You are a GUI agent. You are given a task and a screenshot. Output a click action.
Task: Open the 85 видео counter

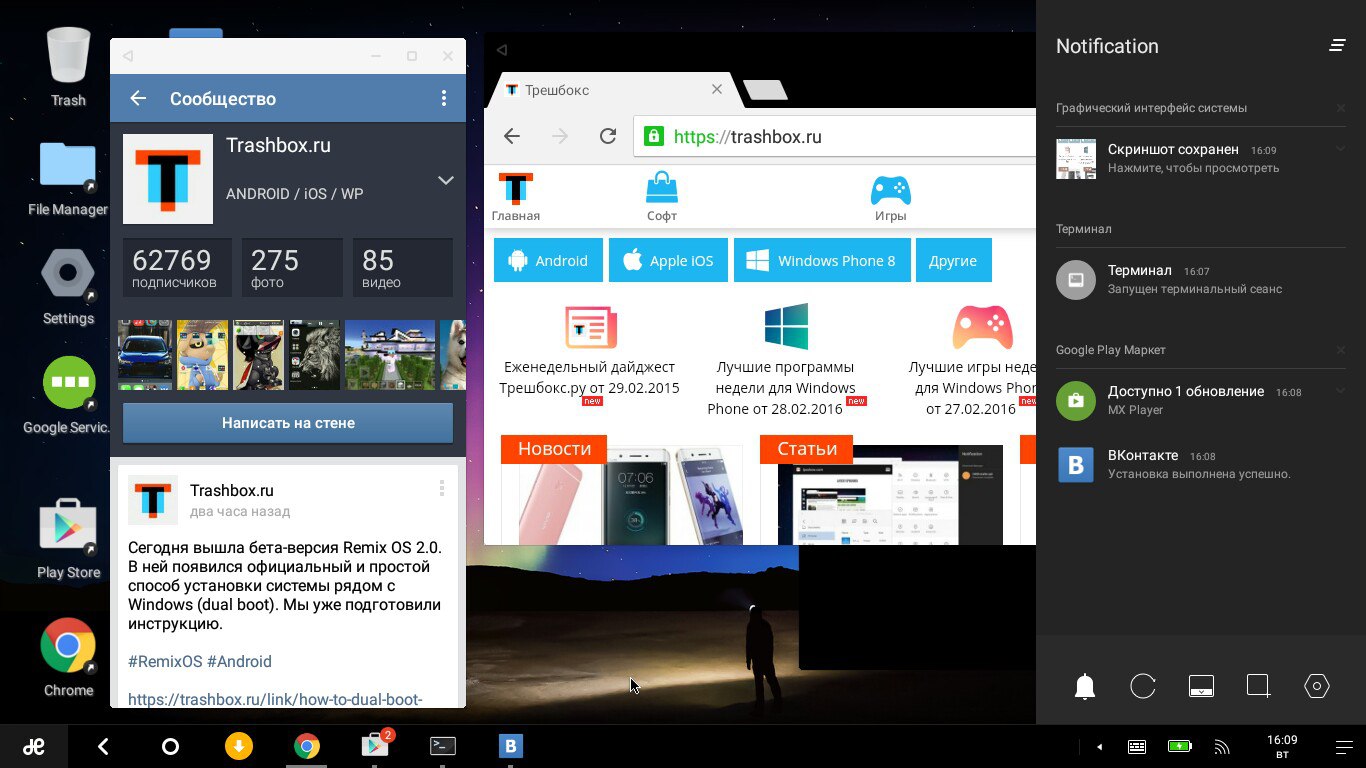point(403,268)
